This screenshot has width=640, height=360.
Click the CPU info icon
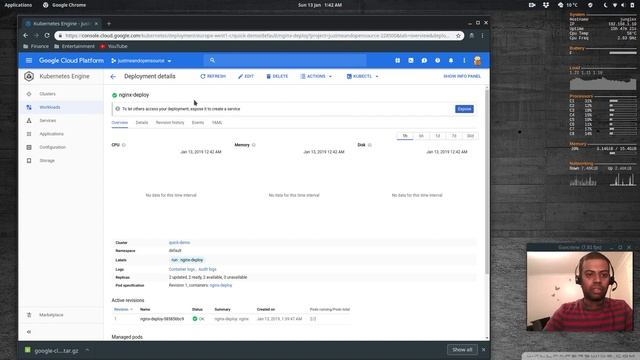click(x=124, y=145)
